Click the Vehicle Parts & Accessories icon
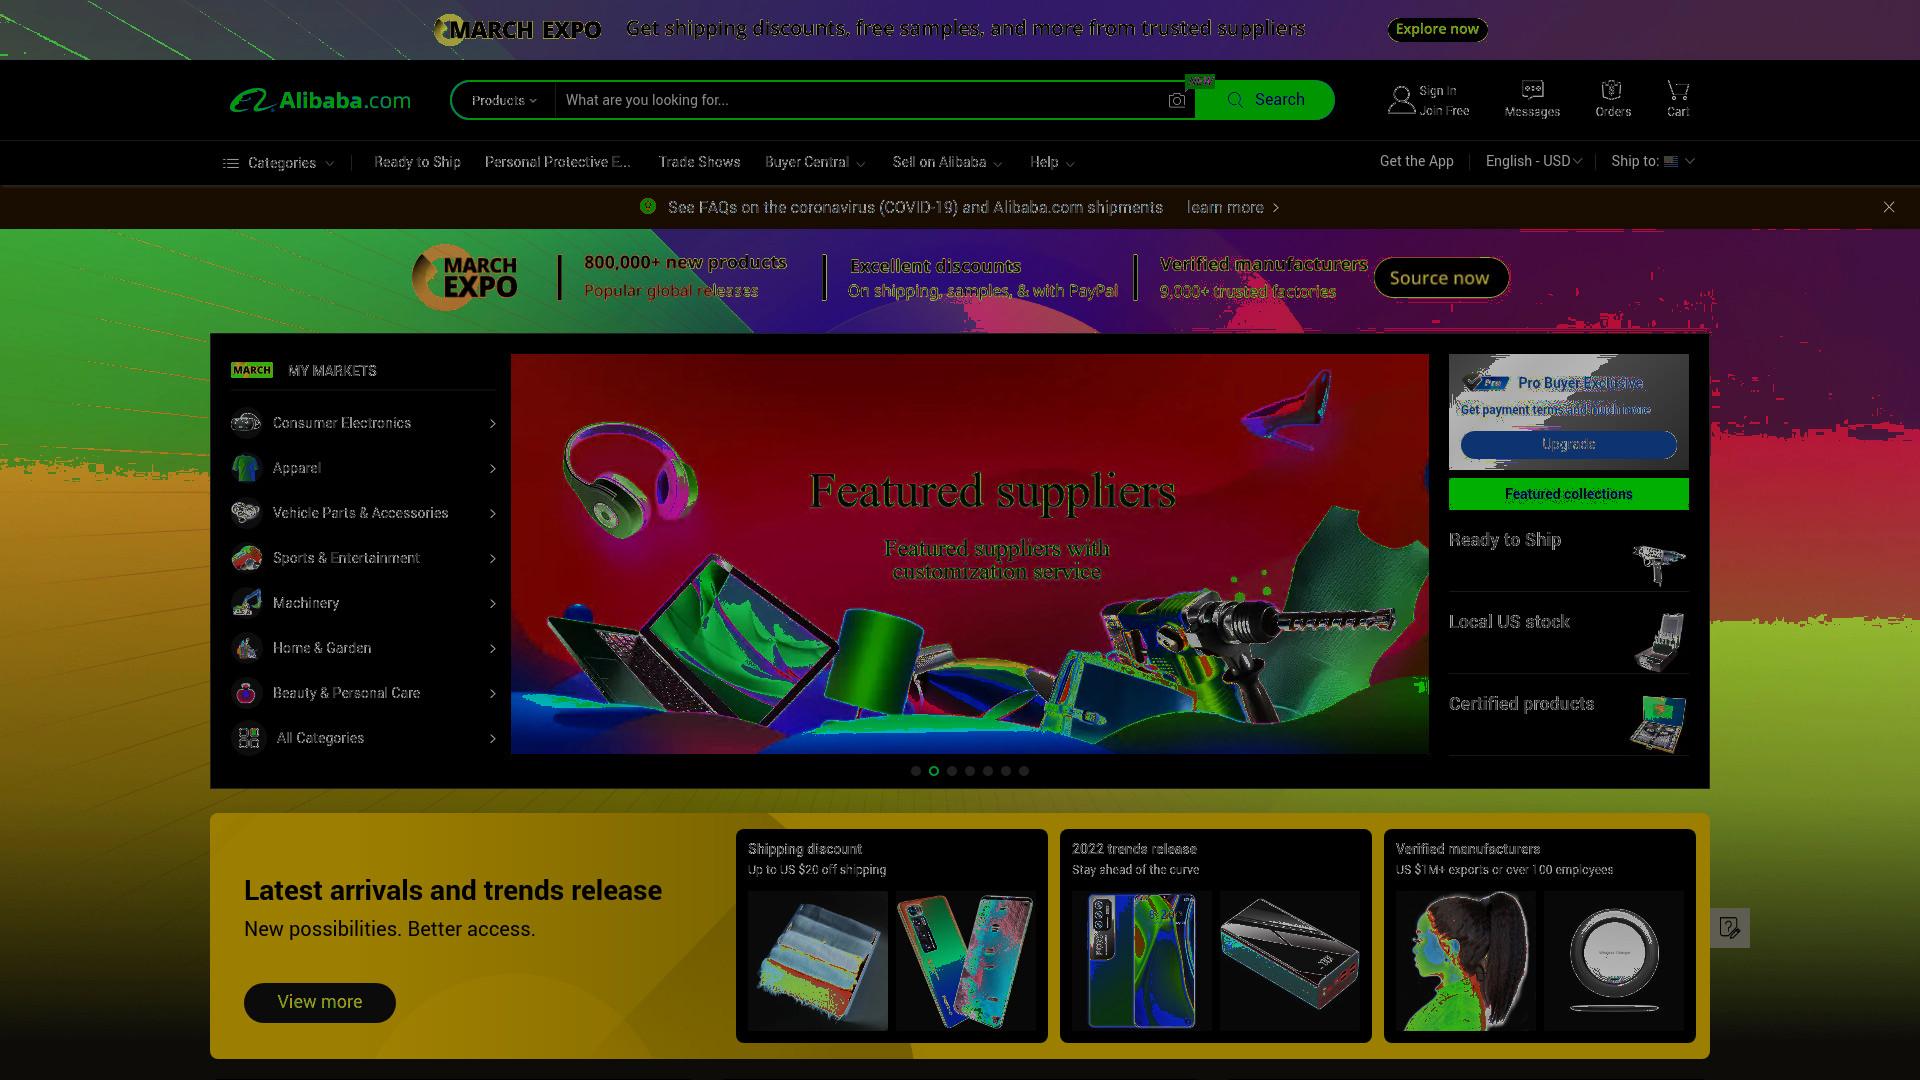 tap(246, 513)
